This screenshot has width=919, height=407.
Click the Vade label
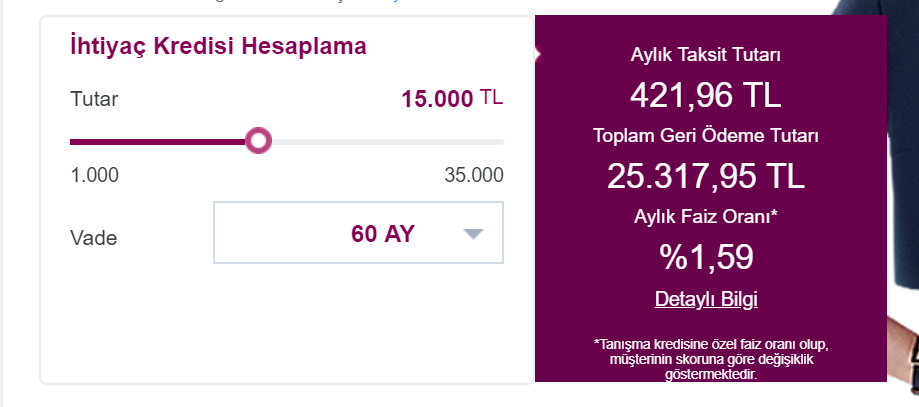(94, 238)
